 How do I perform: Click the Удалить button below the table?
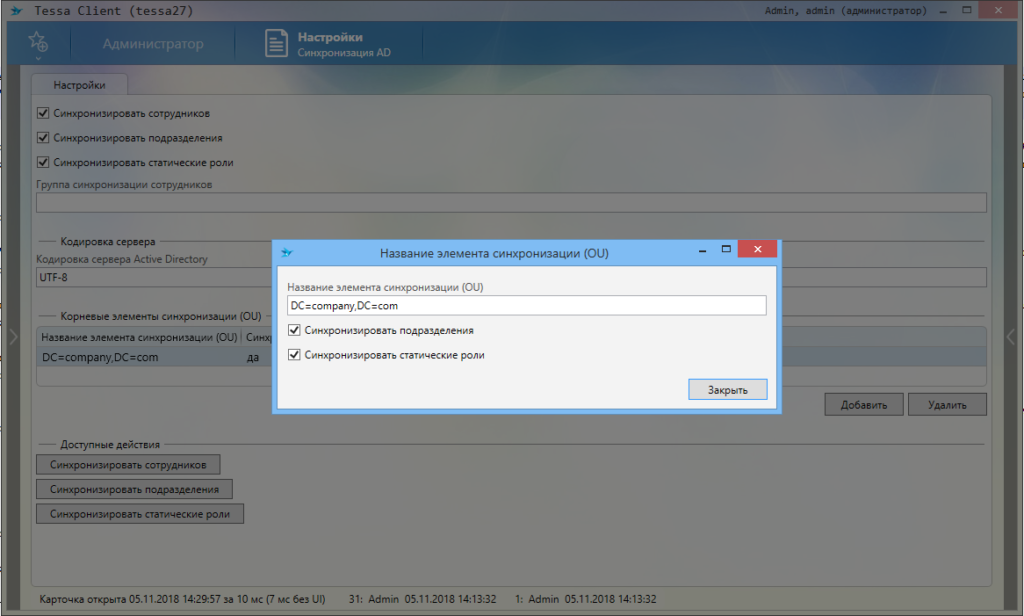[946, 405]
